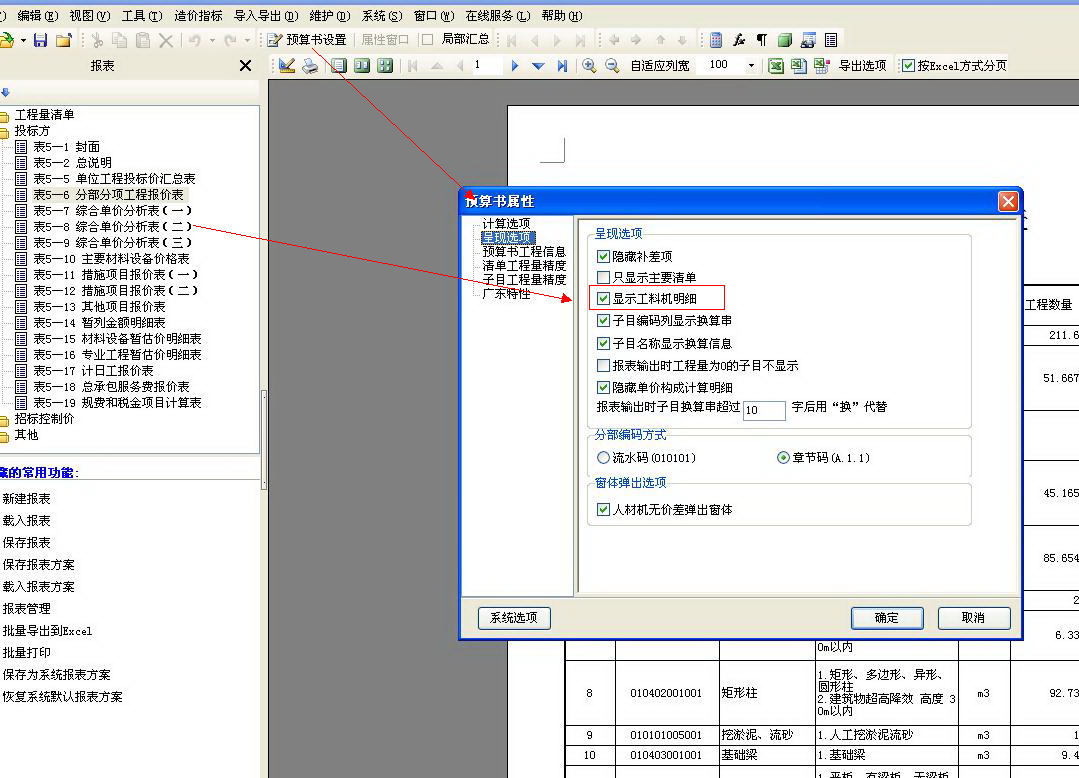Image resolution: width=1079 pixels, height=778 pixels.
Task: Open the 编辑(E) menu
Action: [38, 15]
